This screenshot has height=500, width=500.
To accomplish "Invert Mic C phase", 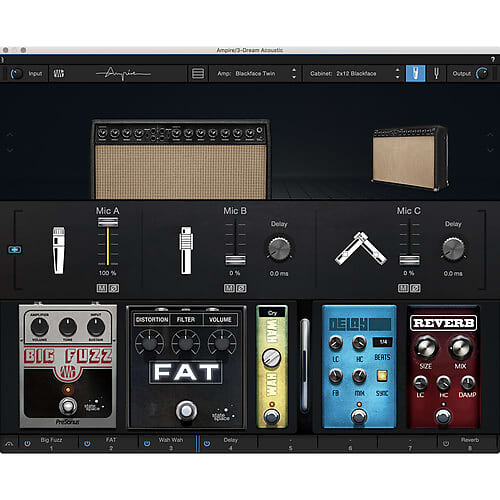I will (x=415, y=288).
